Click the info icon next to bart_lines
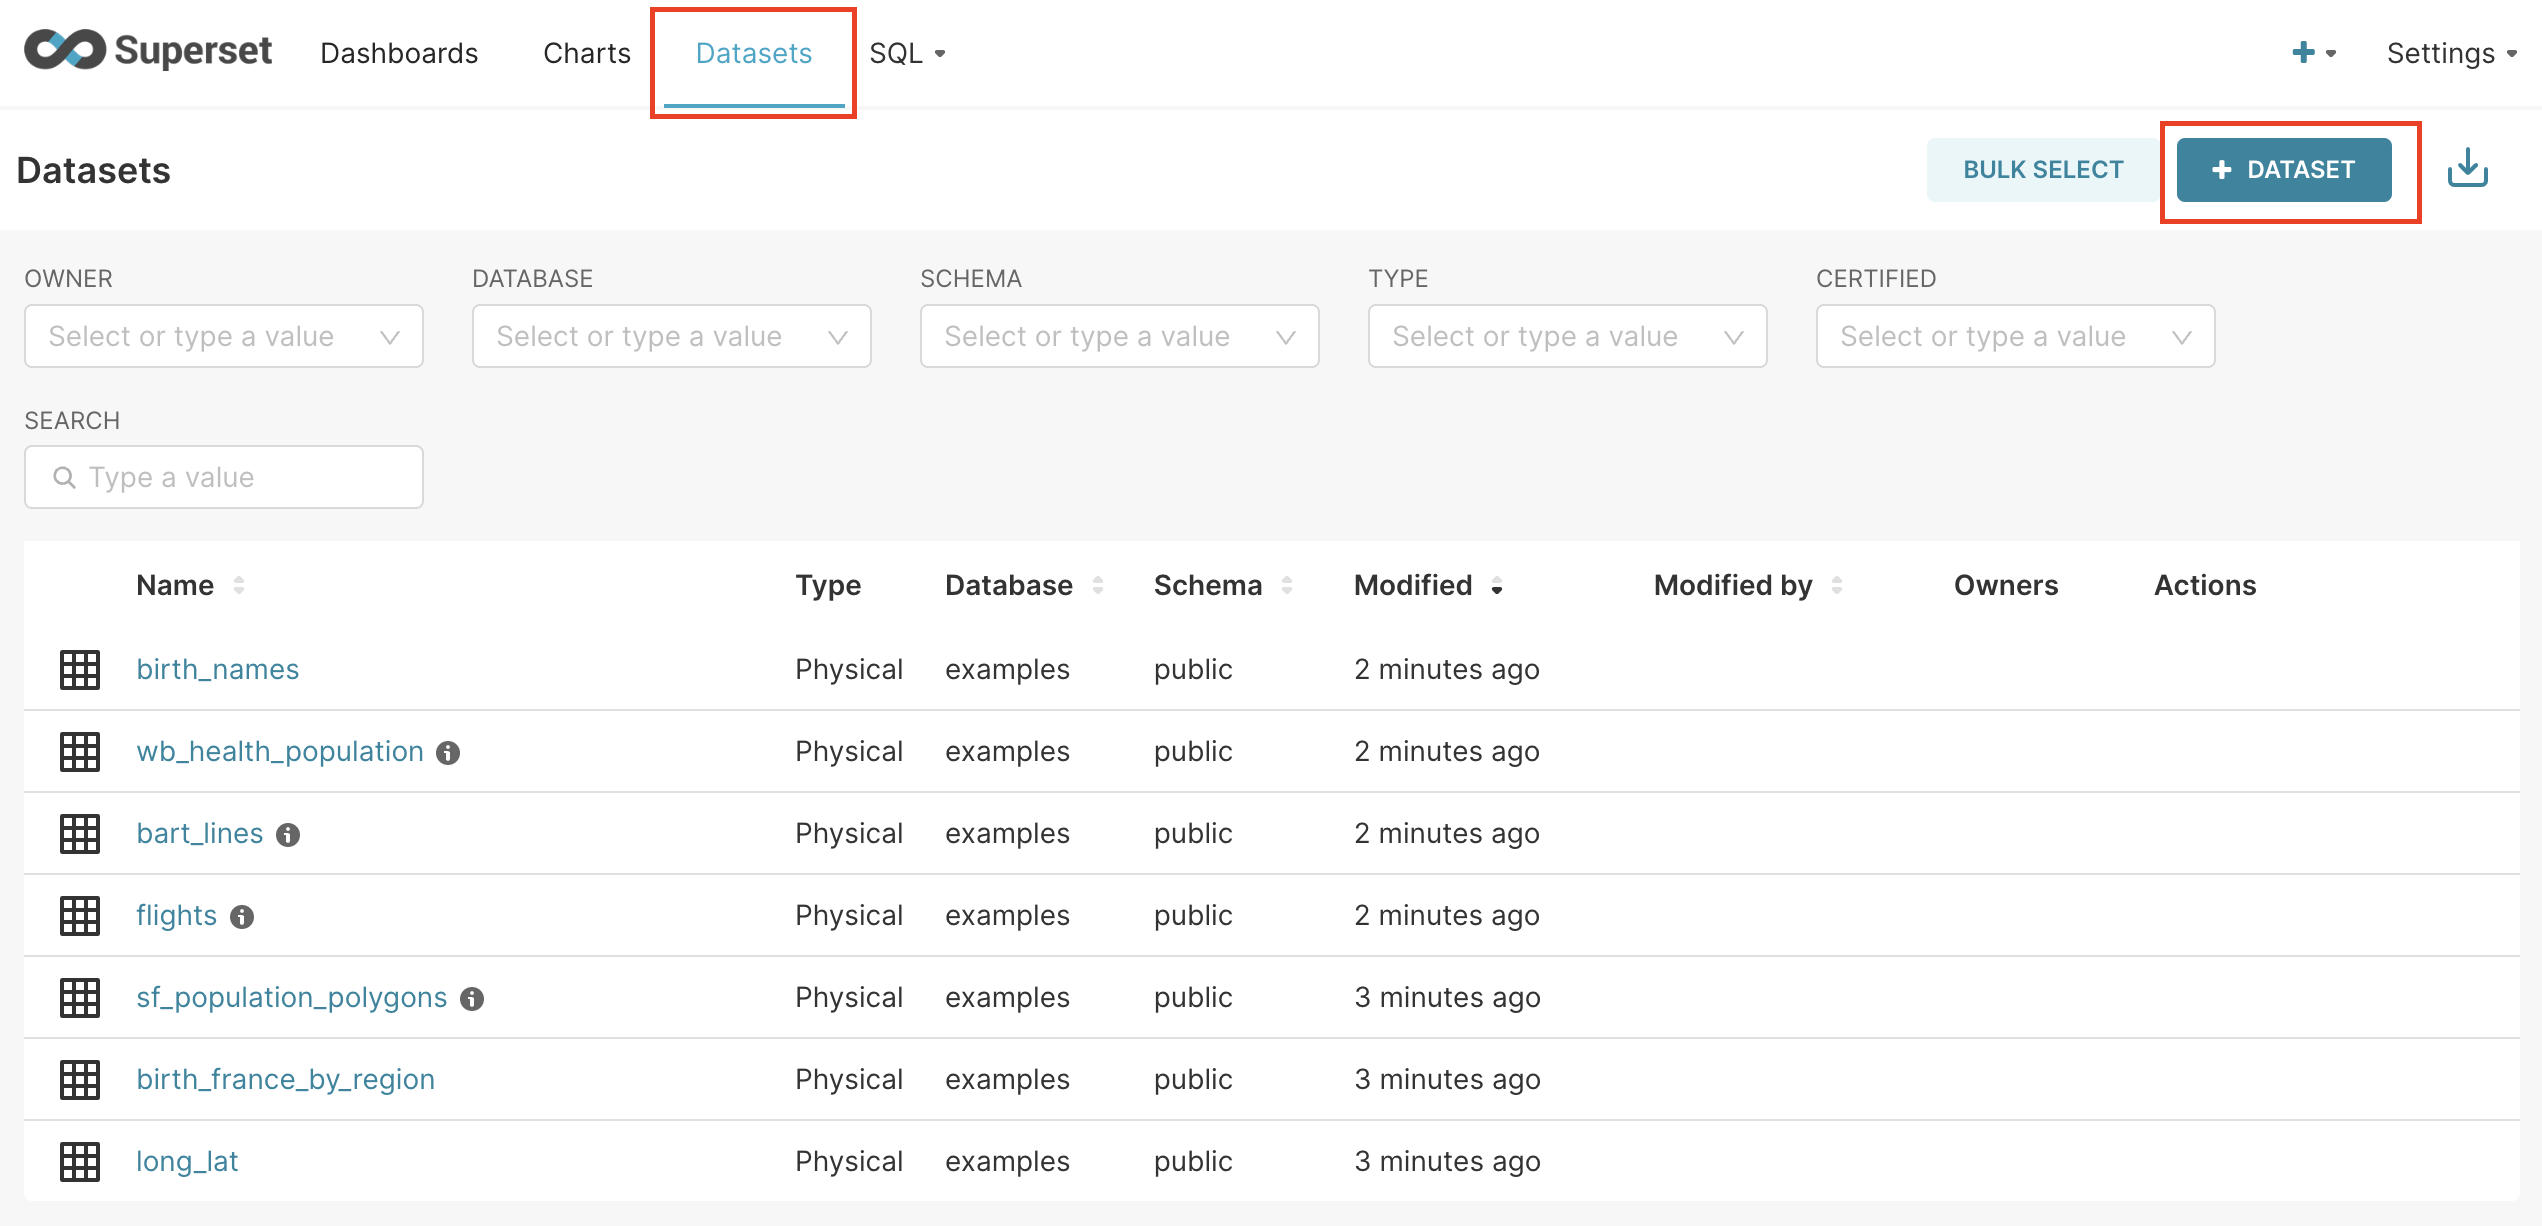2542x1226 pixels. 288,835
